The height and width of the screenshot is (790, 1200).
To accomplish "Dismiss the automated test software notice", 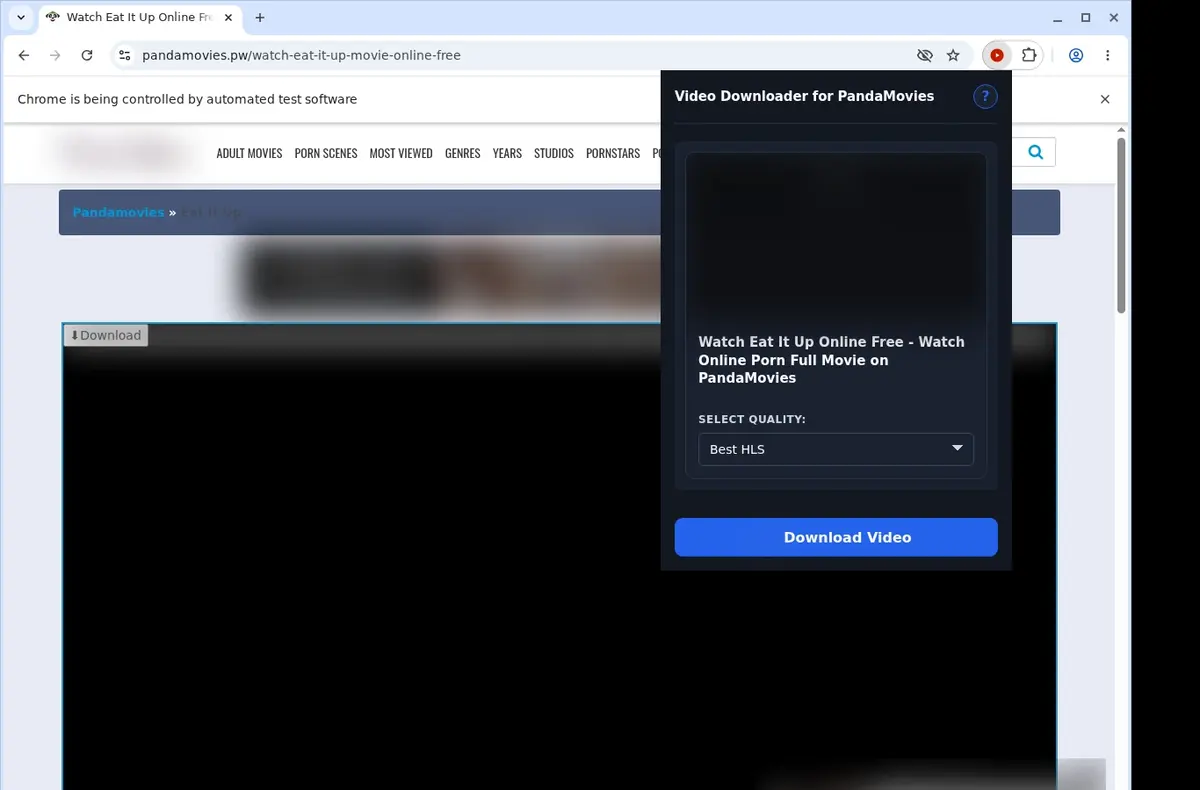I will 1105,99.
